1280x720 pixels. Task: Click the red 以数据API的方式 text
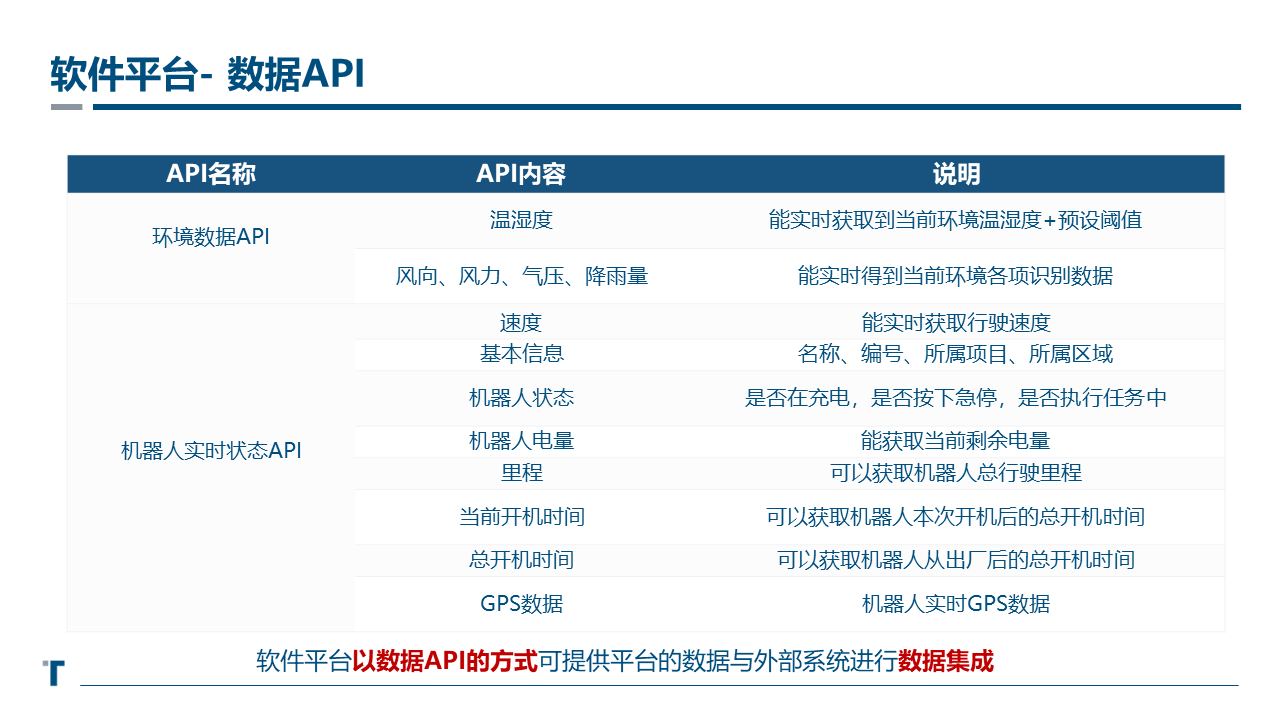pyautogui.click(x=445, y=661)
